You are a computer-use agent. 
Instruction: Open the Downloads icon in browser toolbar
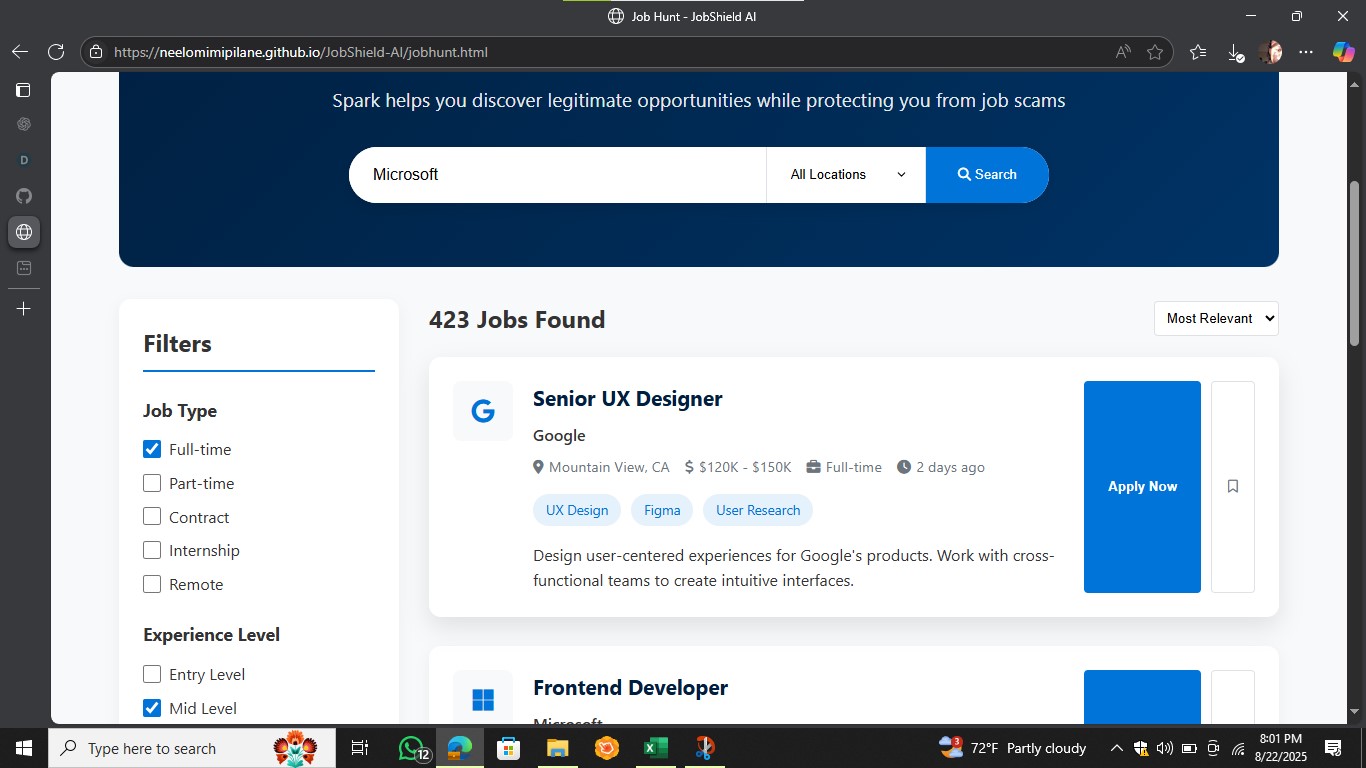pyautogui.click(x=1235, y=52)
